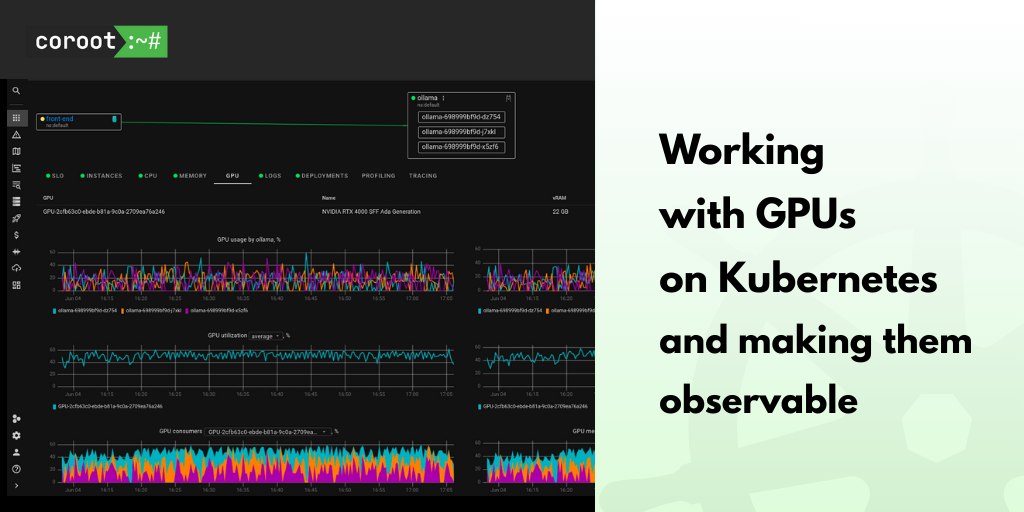Open Deployments via rocket sidebar icon
The height and width of the screenshot is (512, 1024).
click(16, 218)
